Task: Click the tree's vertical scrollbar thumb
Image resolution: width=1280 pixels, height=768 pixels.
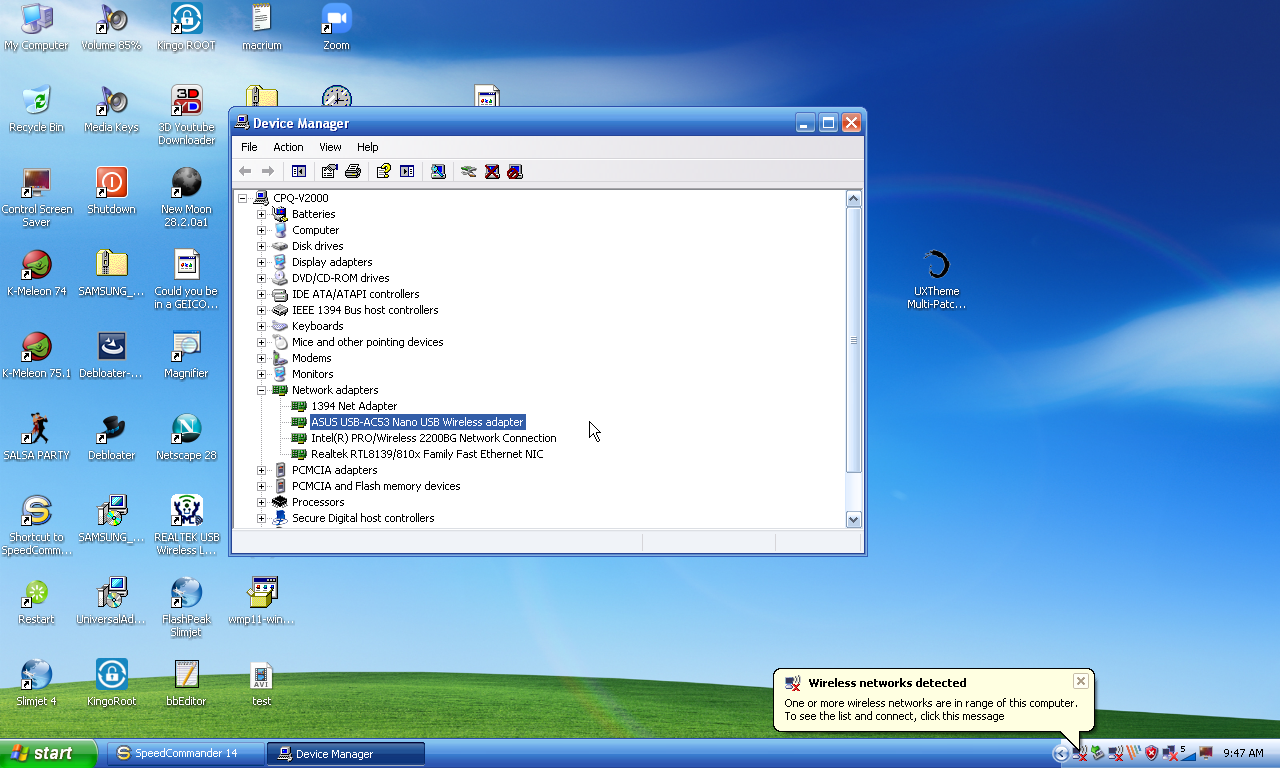Action: (x=853, y=340)
